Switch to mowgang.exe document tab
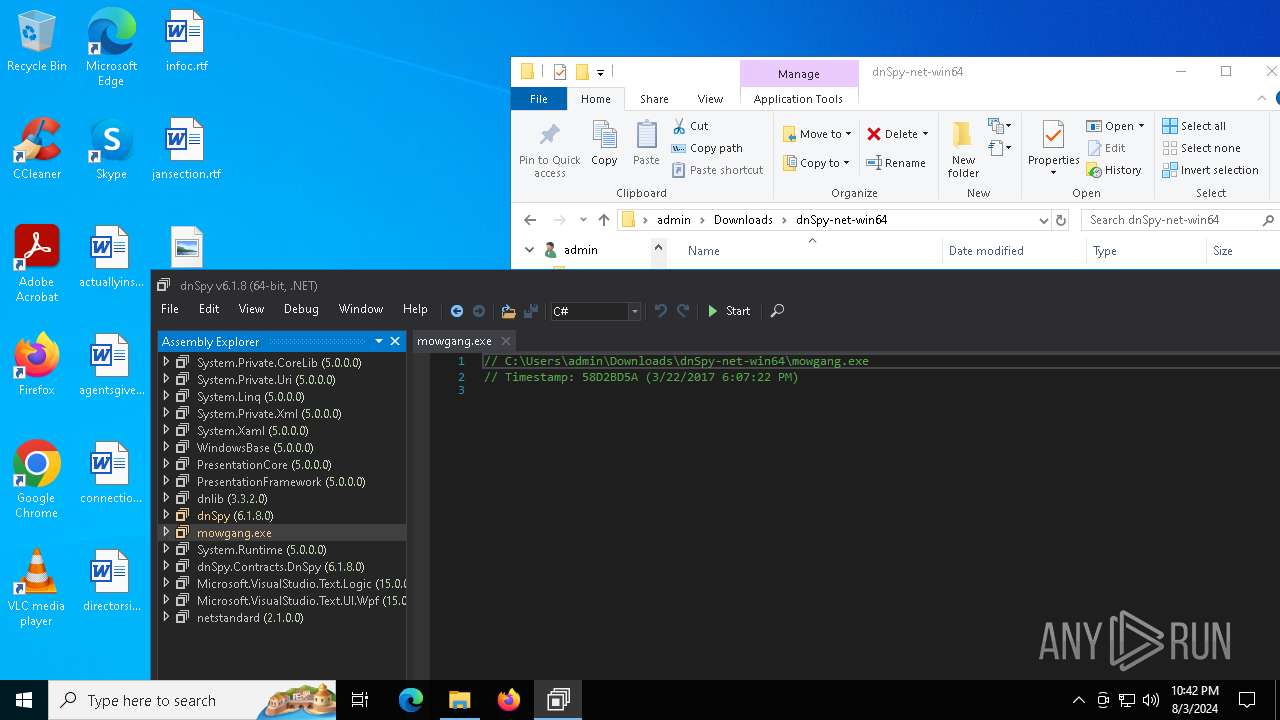This screenshot has height=720, width=1280. click(454, 341)
